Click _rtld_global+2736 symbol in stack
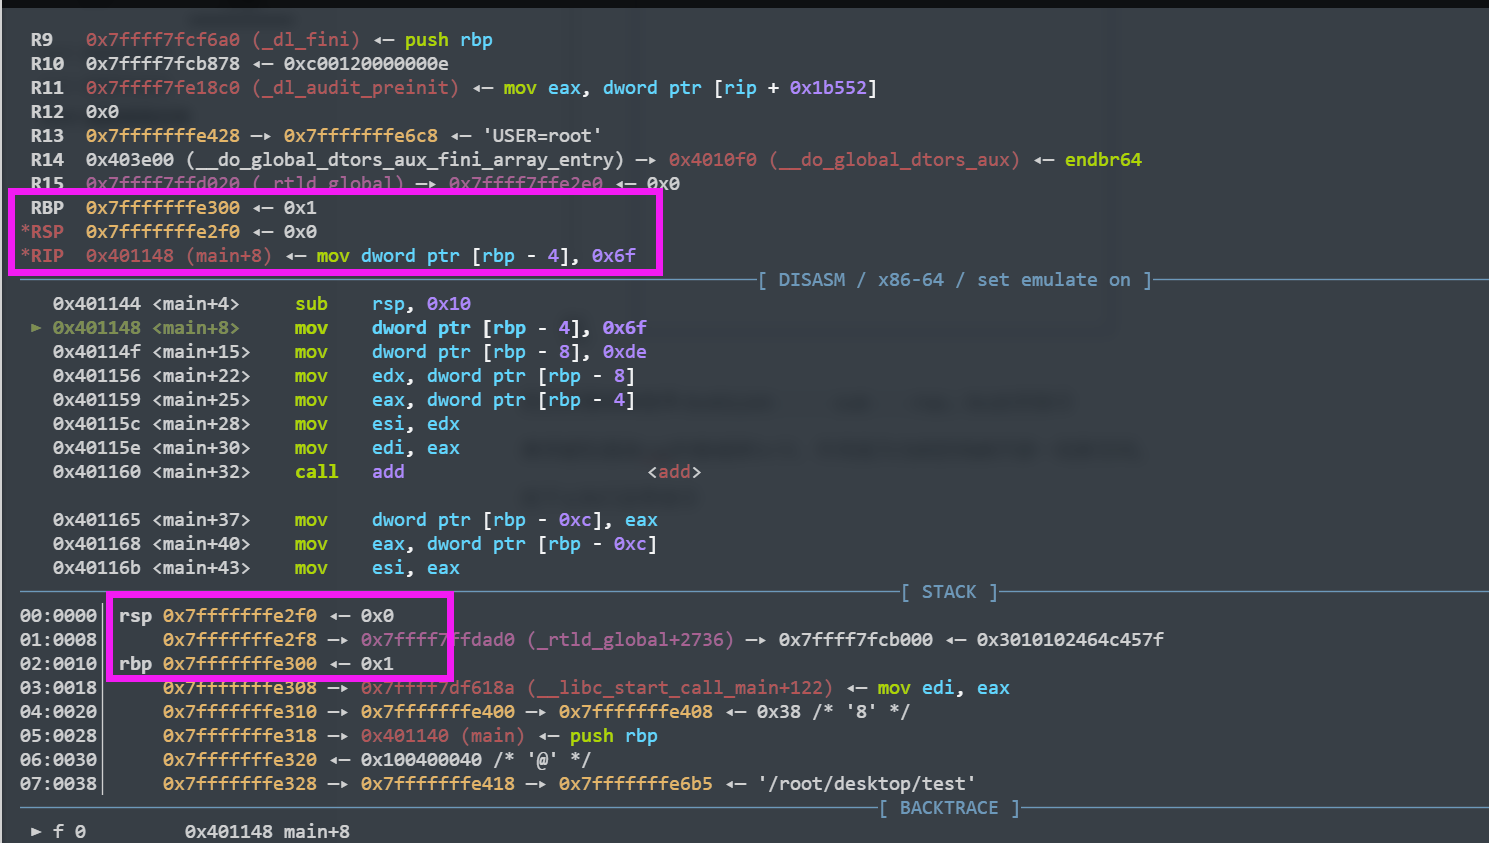The width and height of the screenshot is (1489, 843). 630,640
